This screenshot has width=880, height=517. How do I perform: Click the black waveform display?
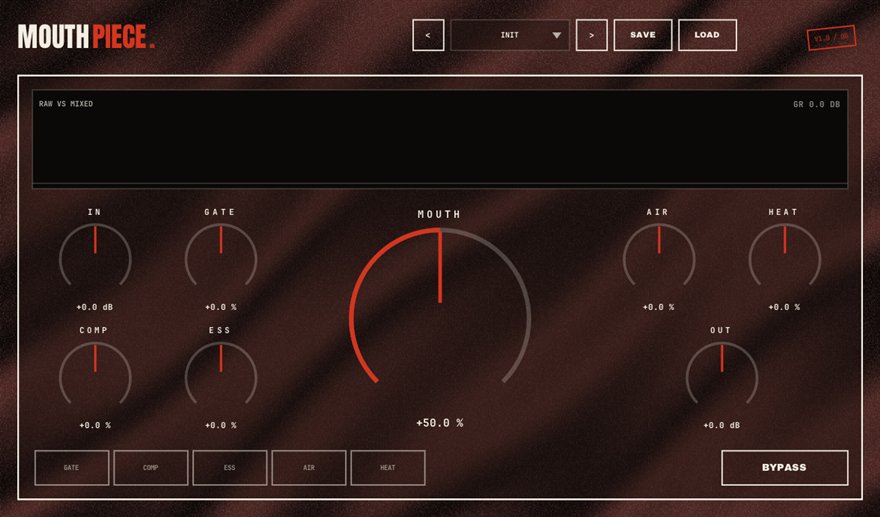(440, 138)
